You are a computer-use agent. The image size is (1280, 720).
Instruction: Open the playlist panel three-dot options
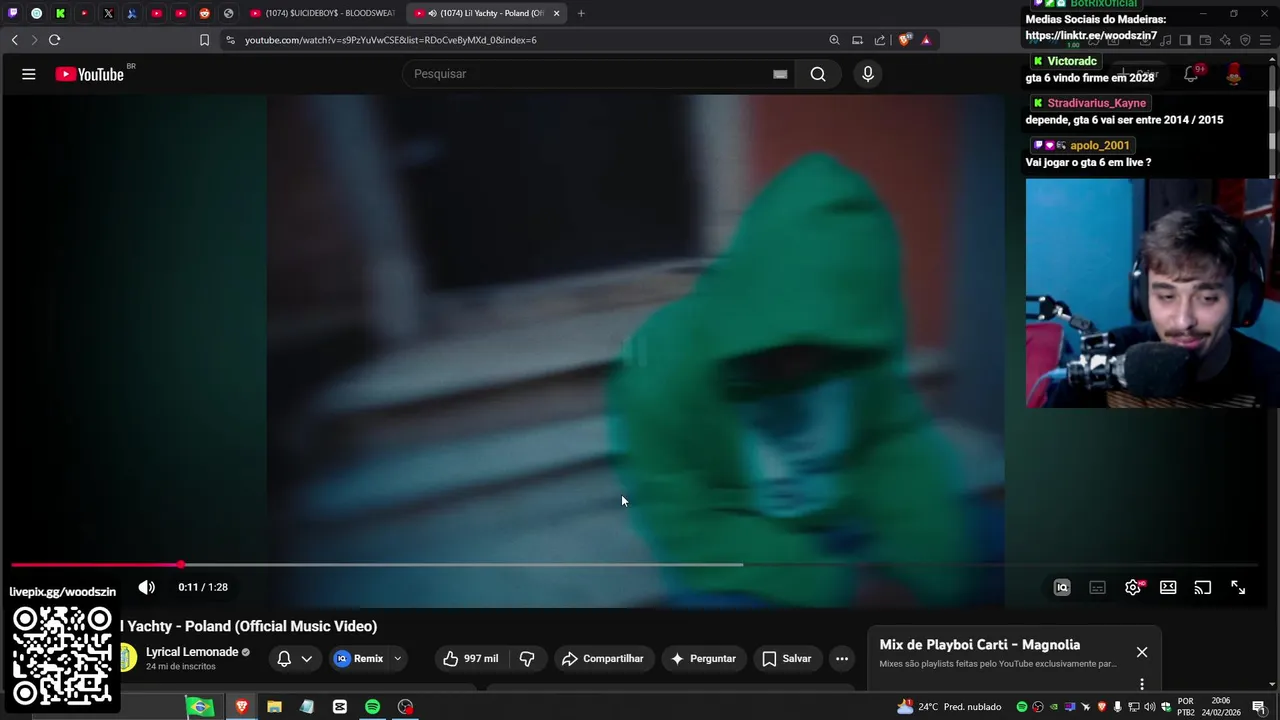[1142, 684]
